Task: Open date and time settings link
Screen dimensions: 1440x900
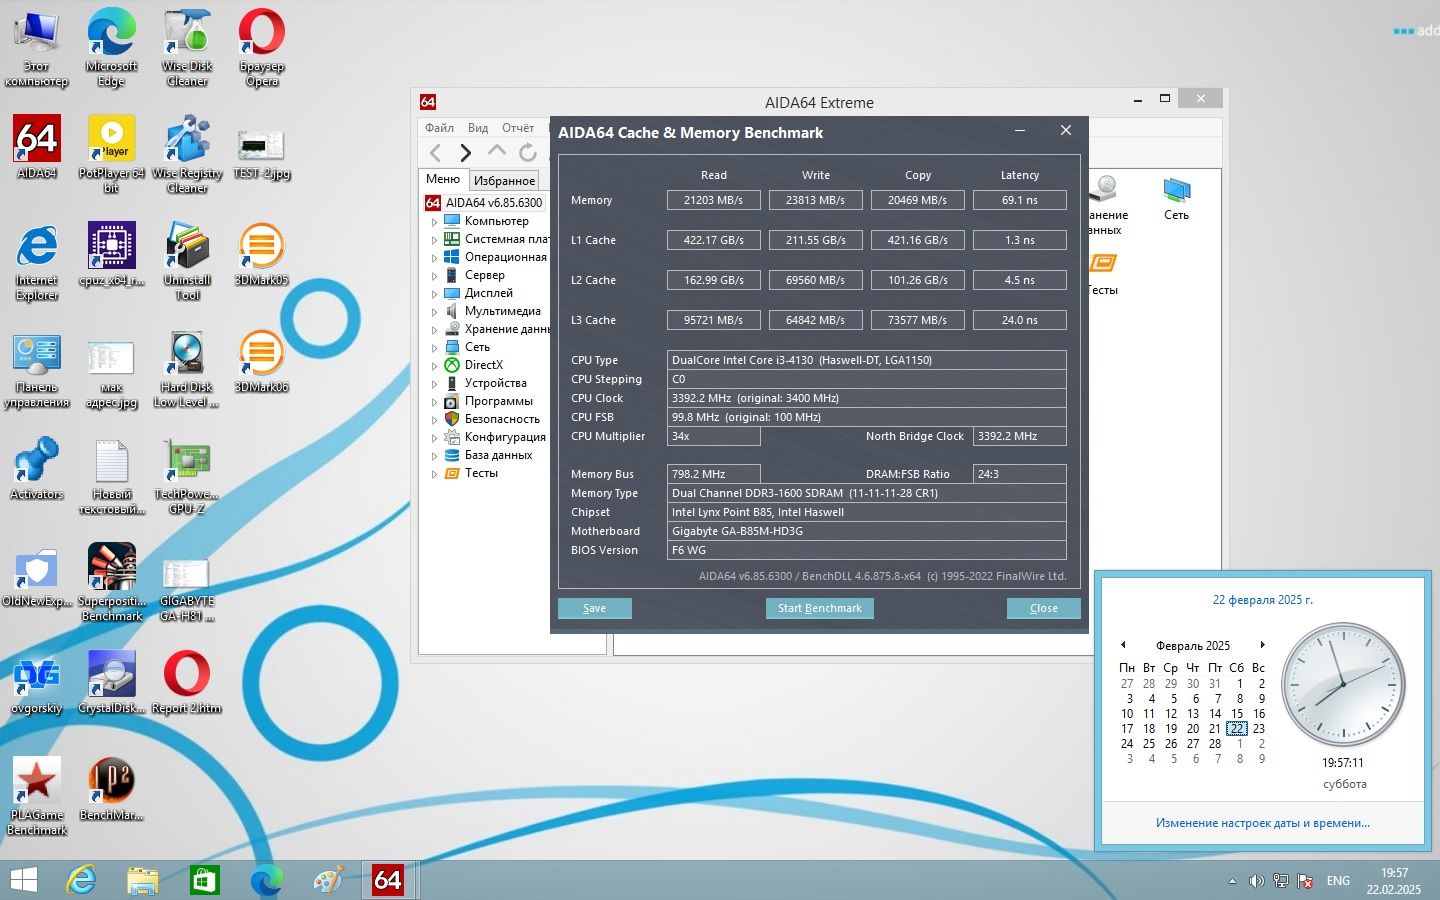Action: coord(1262,823)
